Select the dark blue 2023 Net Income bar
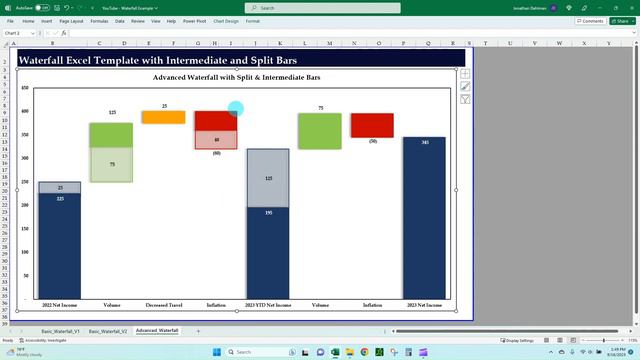 point(424,218)
